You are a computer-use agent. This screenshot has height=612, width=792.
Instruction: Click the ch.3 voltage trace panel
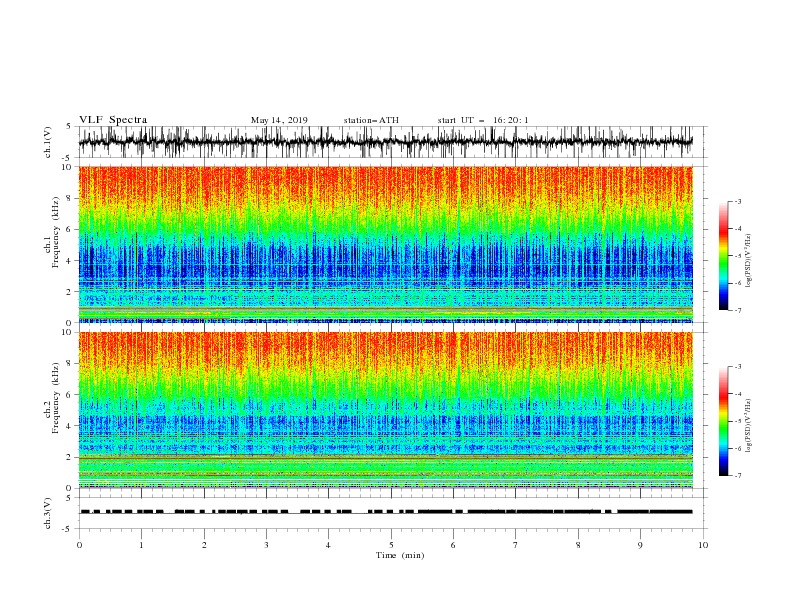click(x=392, y=513)
